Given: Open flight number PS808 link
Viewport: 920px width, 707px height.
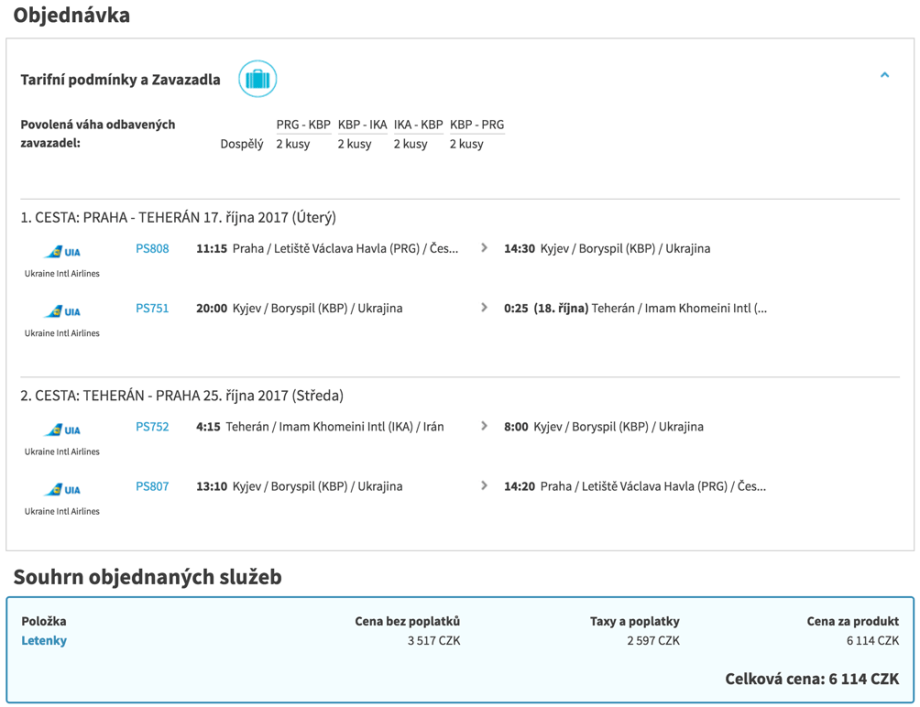Looking at the screenshot, I should 152,249.
